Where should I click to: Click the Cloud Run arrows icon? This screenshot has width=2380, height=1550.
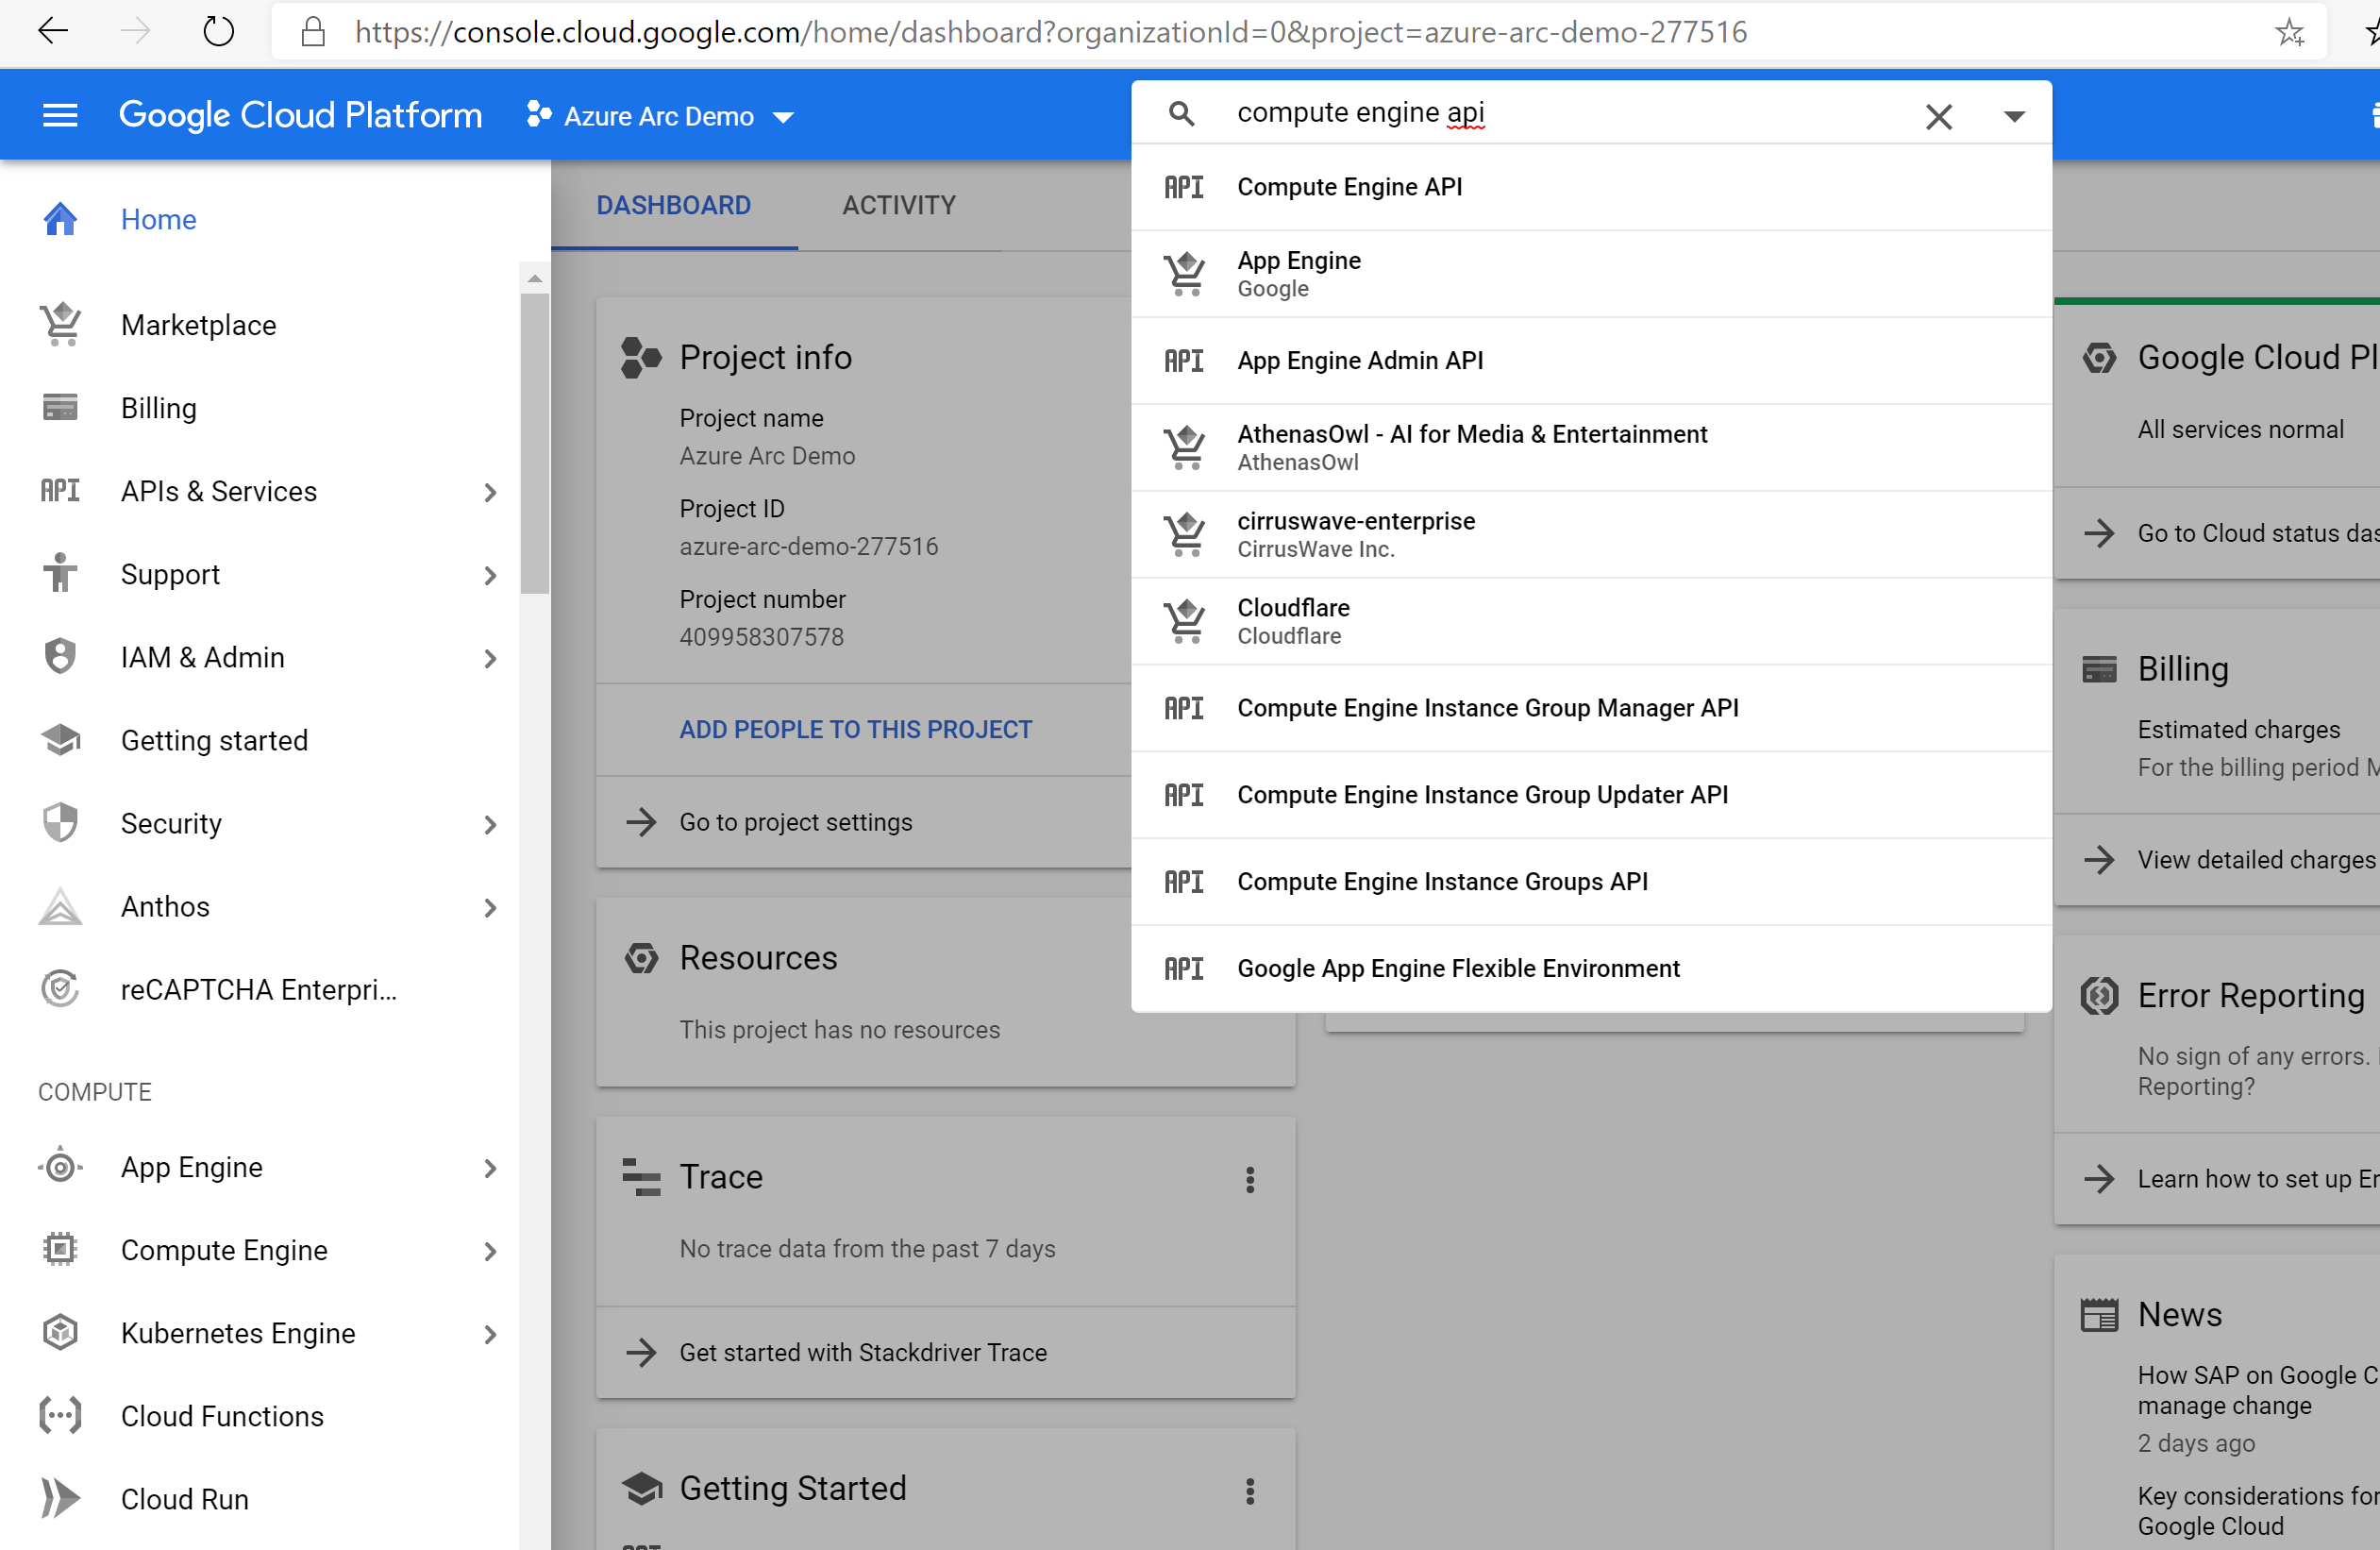[60, 1499]
